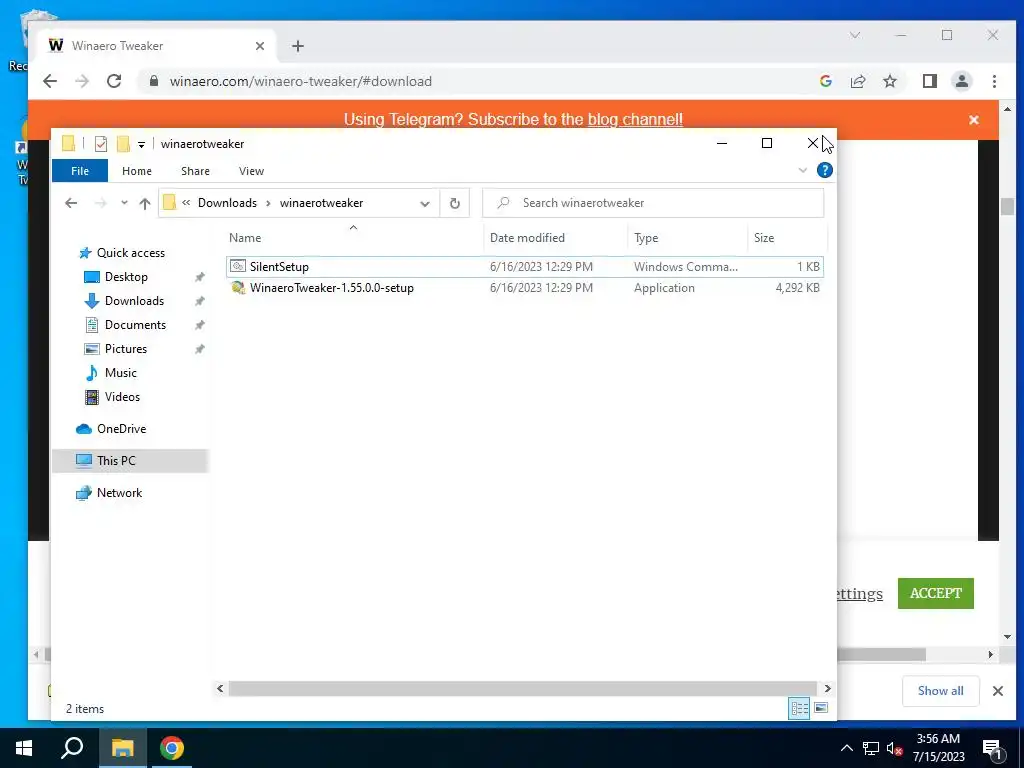Sort files by Date modified column
This screenshot has height=768, width=1024.
(556, 238)
